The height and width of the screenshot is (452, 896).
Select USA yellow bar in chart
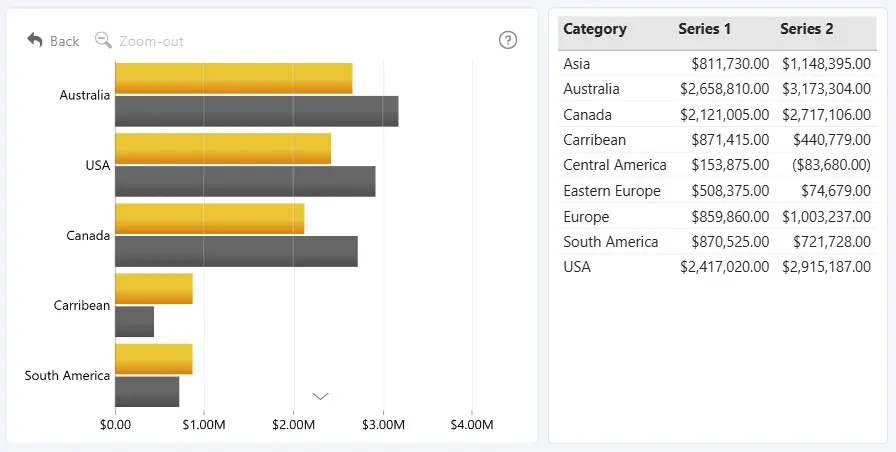(x=223, y=149)
